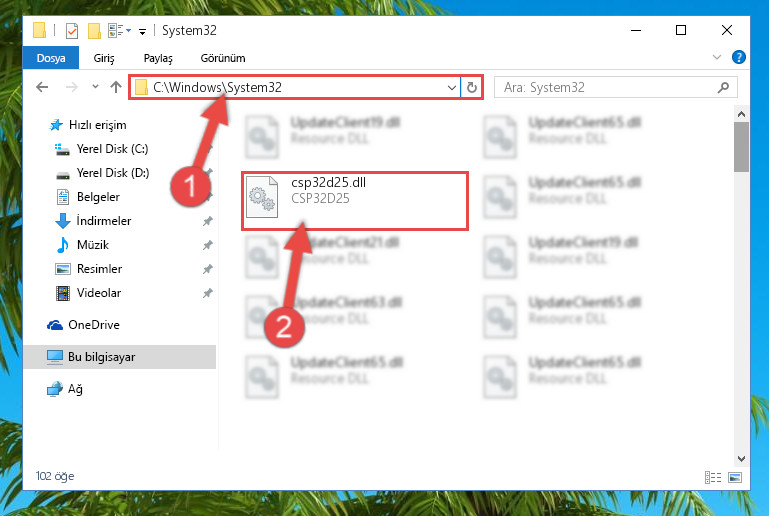
Task: Select Bu bilgisayar in navigation pane
Action: click(x=119, y=357)
